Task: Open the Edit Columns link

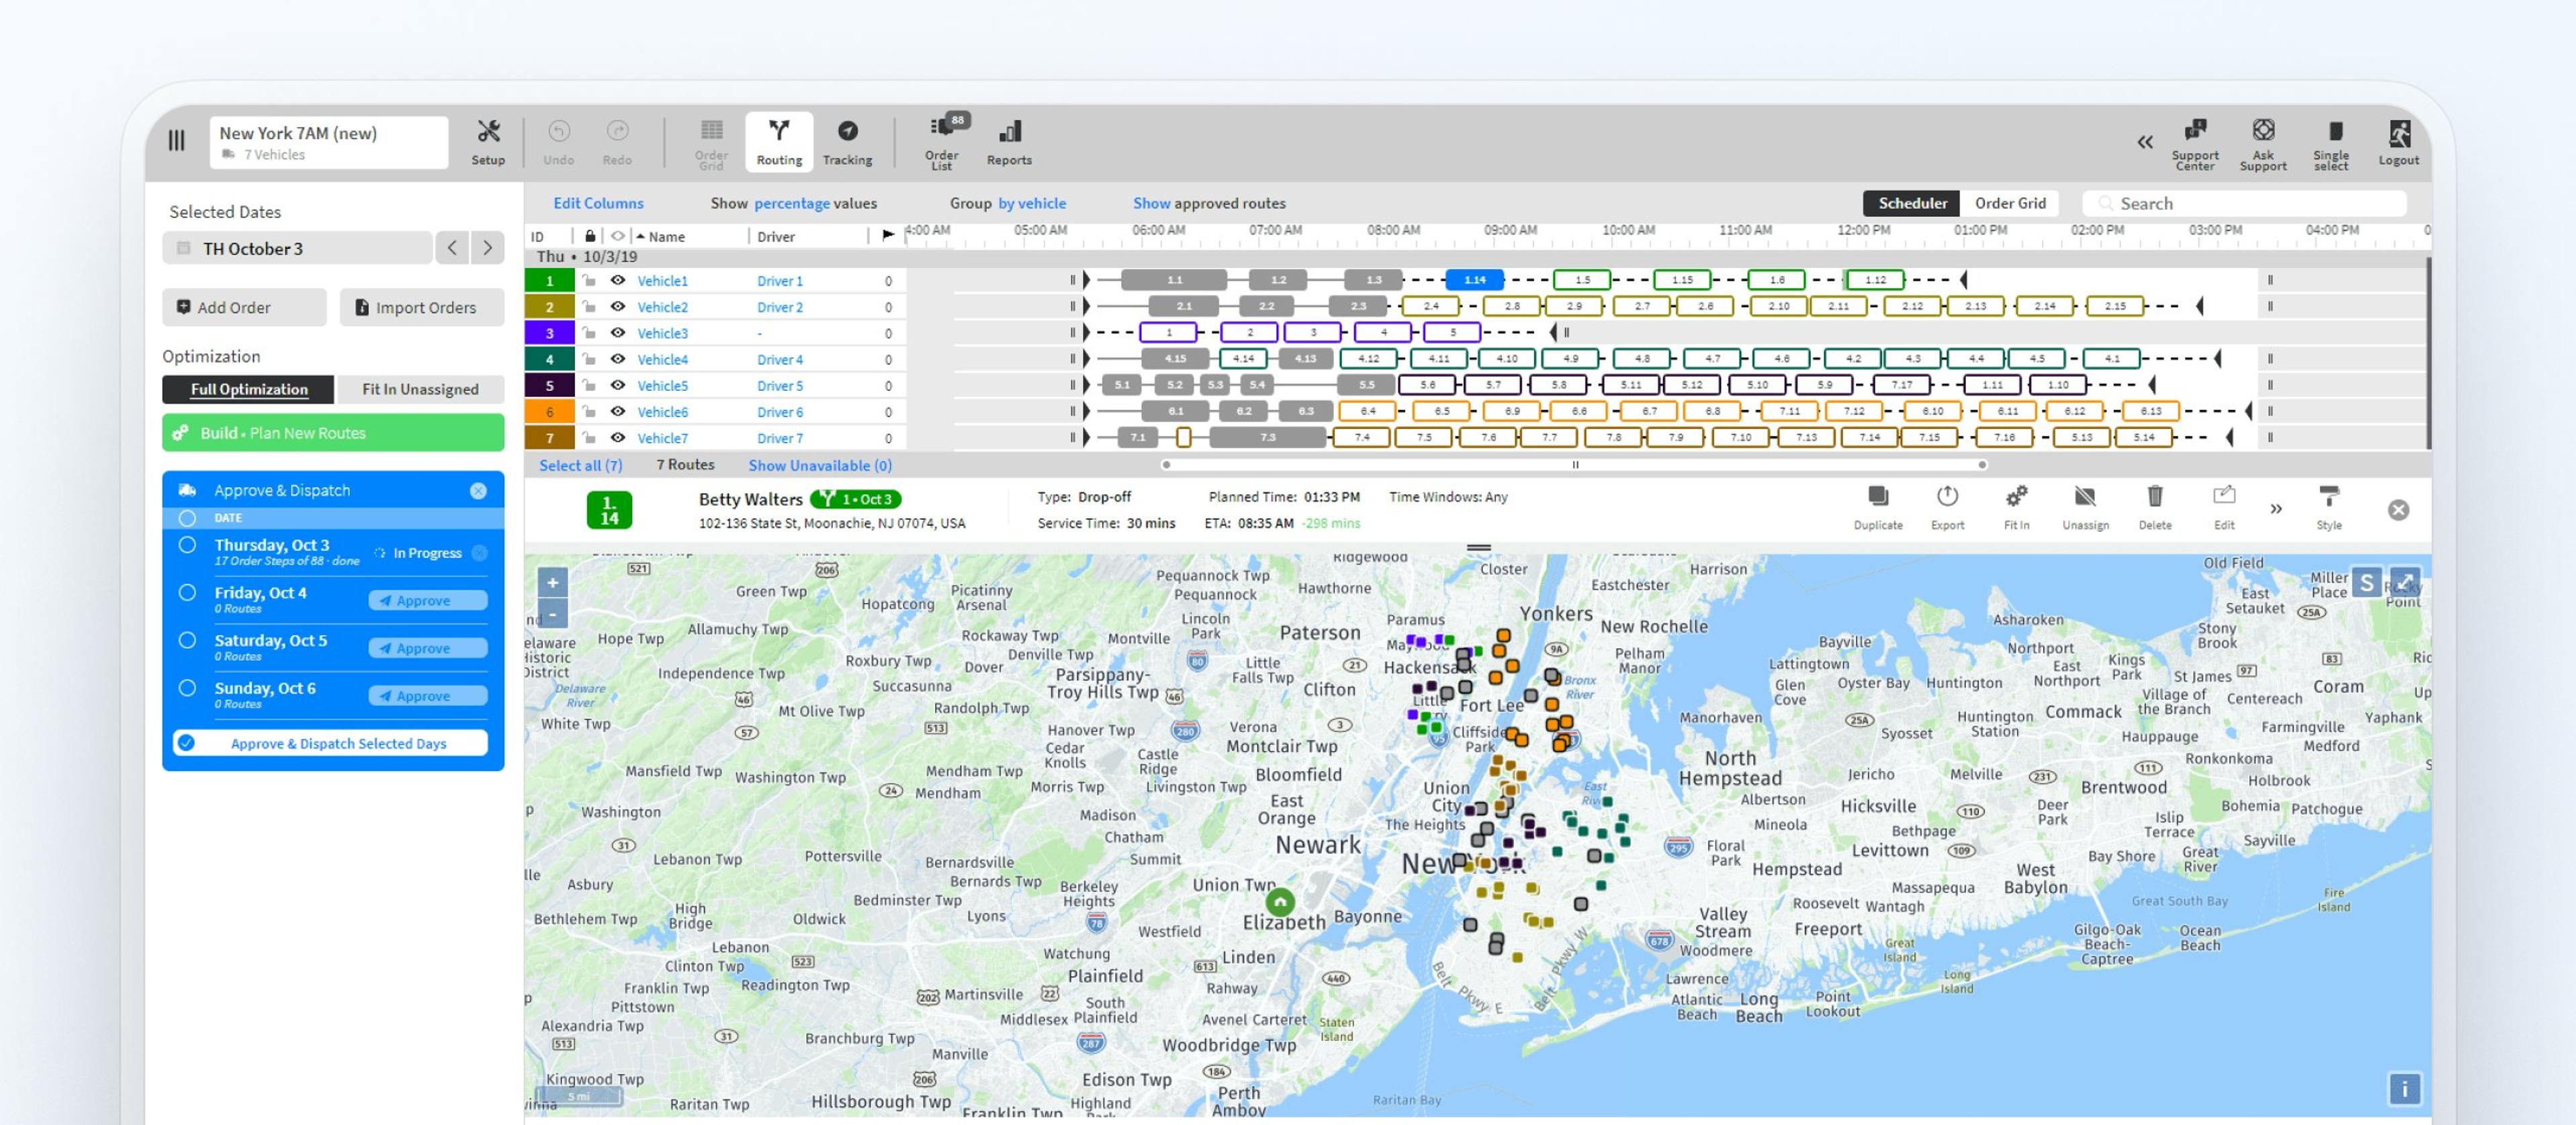Action: (x=598, y=203)
